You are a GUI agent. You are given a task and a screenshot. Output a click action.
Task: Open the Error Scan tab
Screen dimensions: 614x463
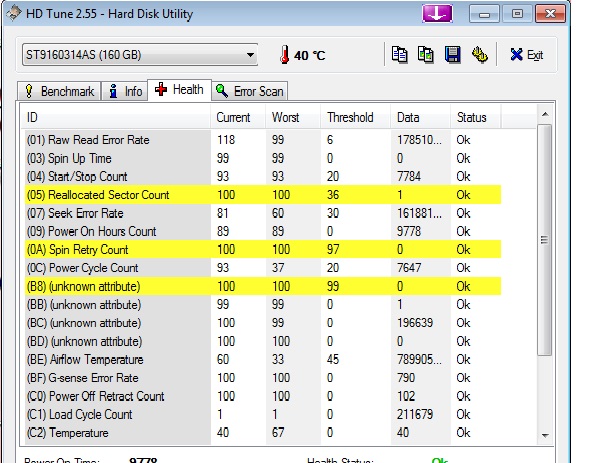(250, 91)
